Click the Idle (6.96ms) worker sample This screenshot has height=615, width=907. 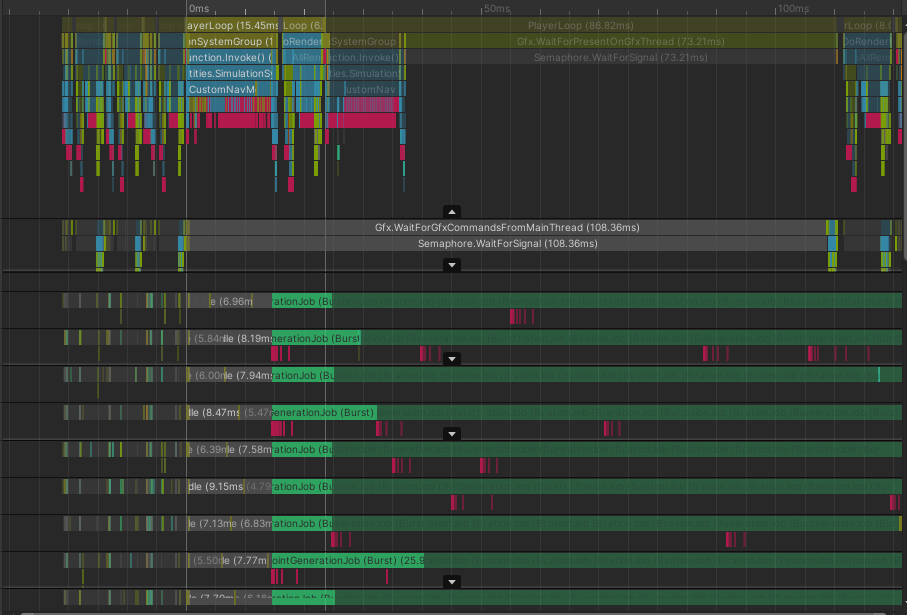pos(230,301)
